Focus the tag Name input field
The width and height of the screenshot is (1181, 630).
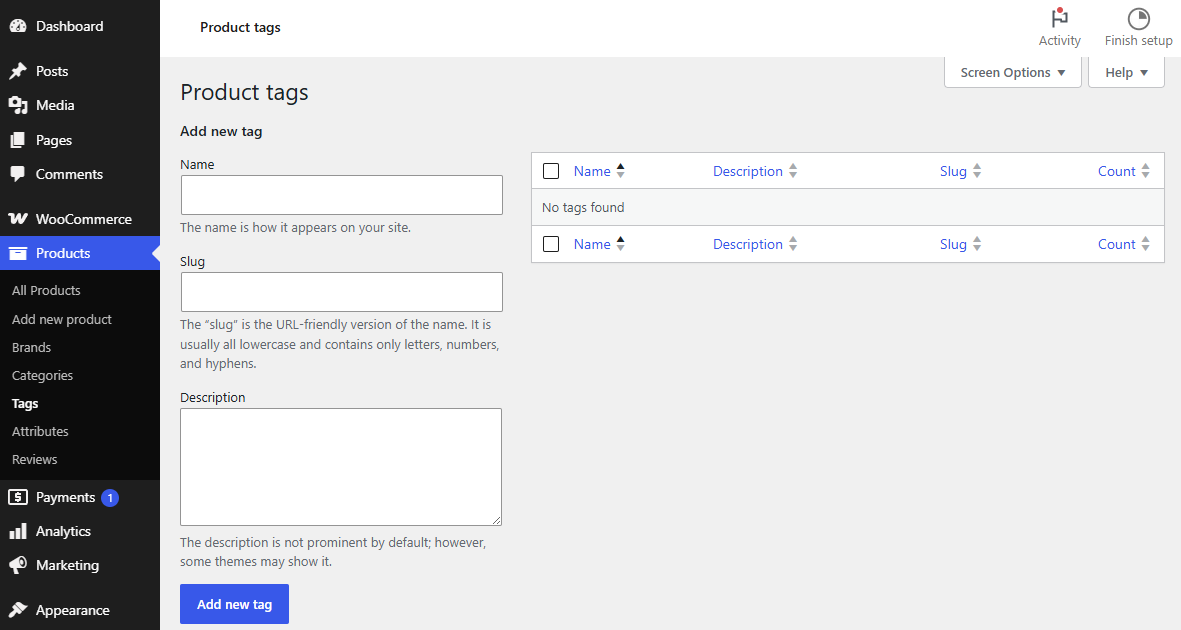pyautogui.click(x=341, y=195)
